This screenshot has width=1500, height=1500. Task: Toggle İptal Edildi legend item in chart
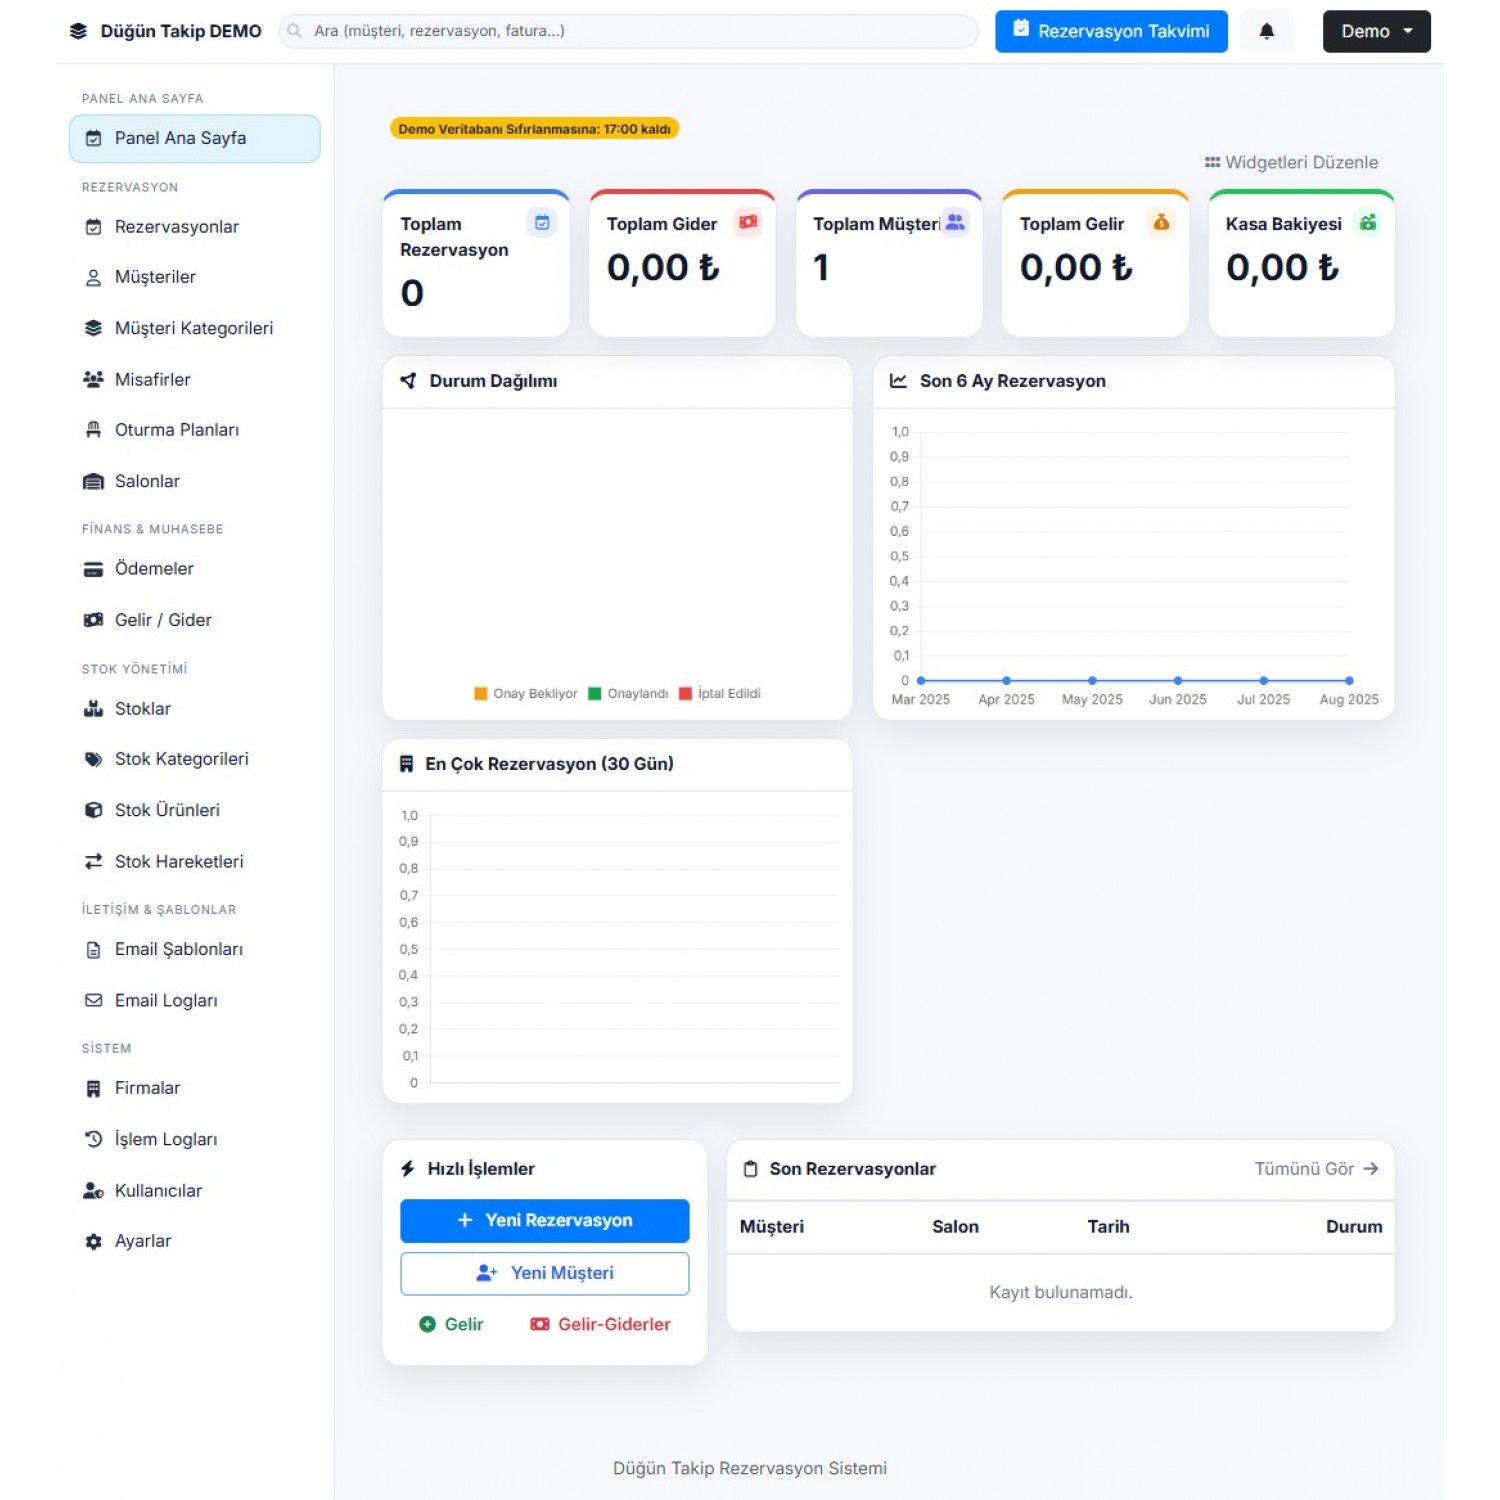click(x=719, y=693)
